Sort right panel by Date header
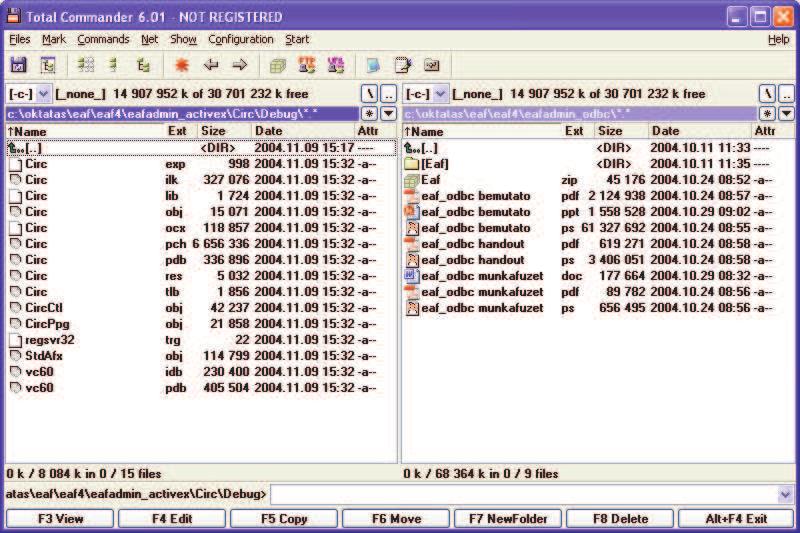Viewport: 800px width, 533px height. pos(700,131)
